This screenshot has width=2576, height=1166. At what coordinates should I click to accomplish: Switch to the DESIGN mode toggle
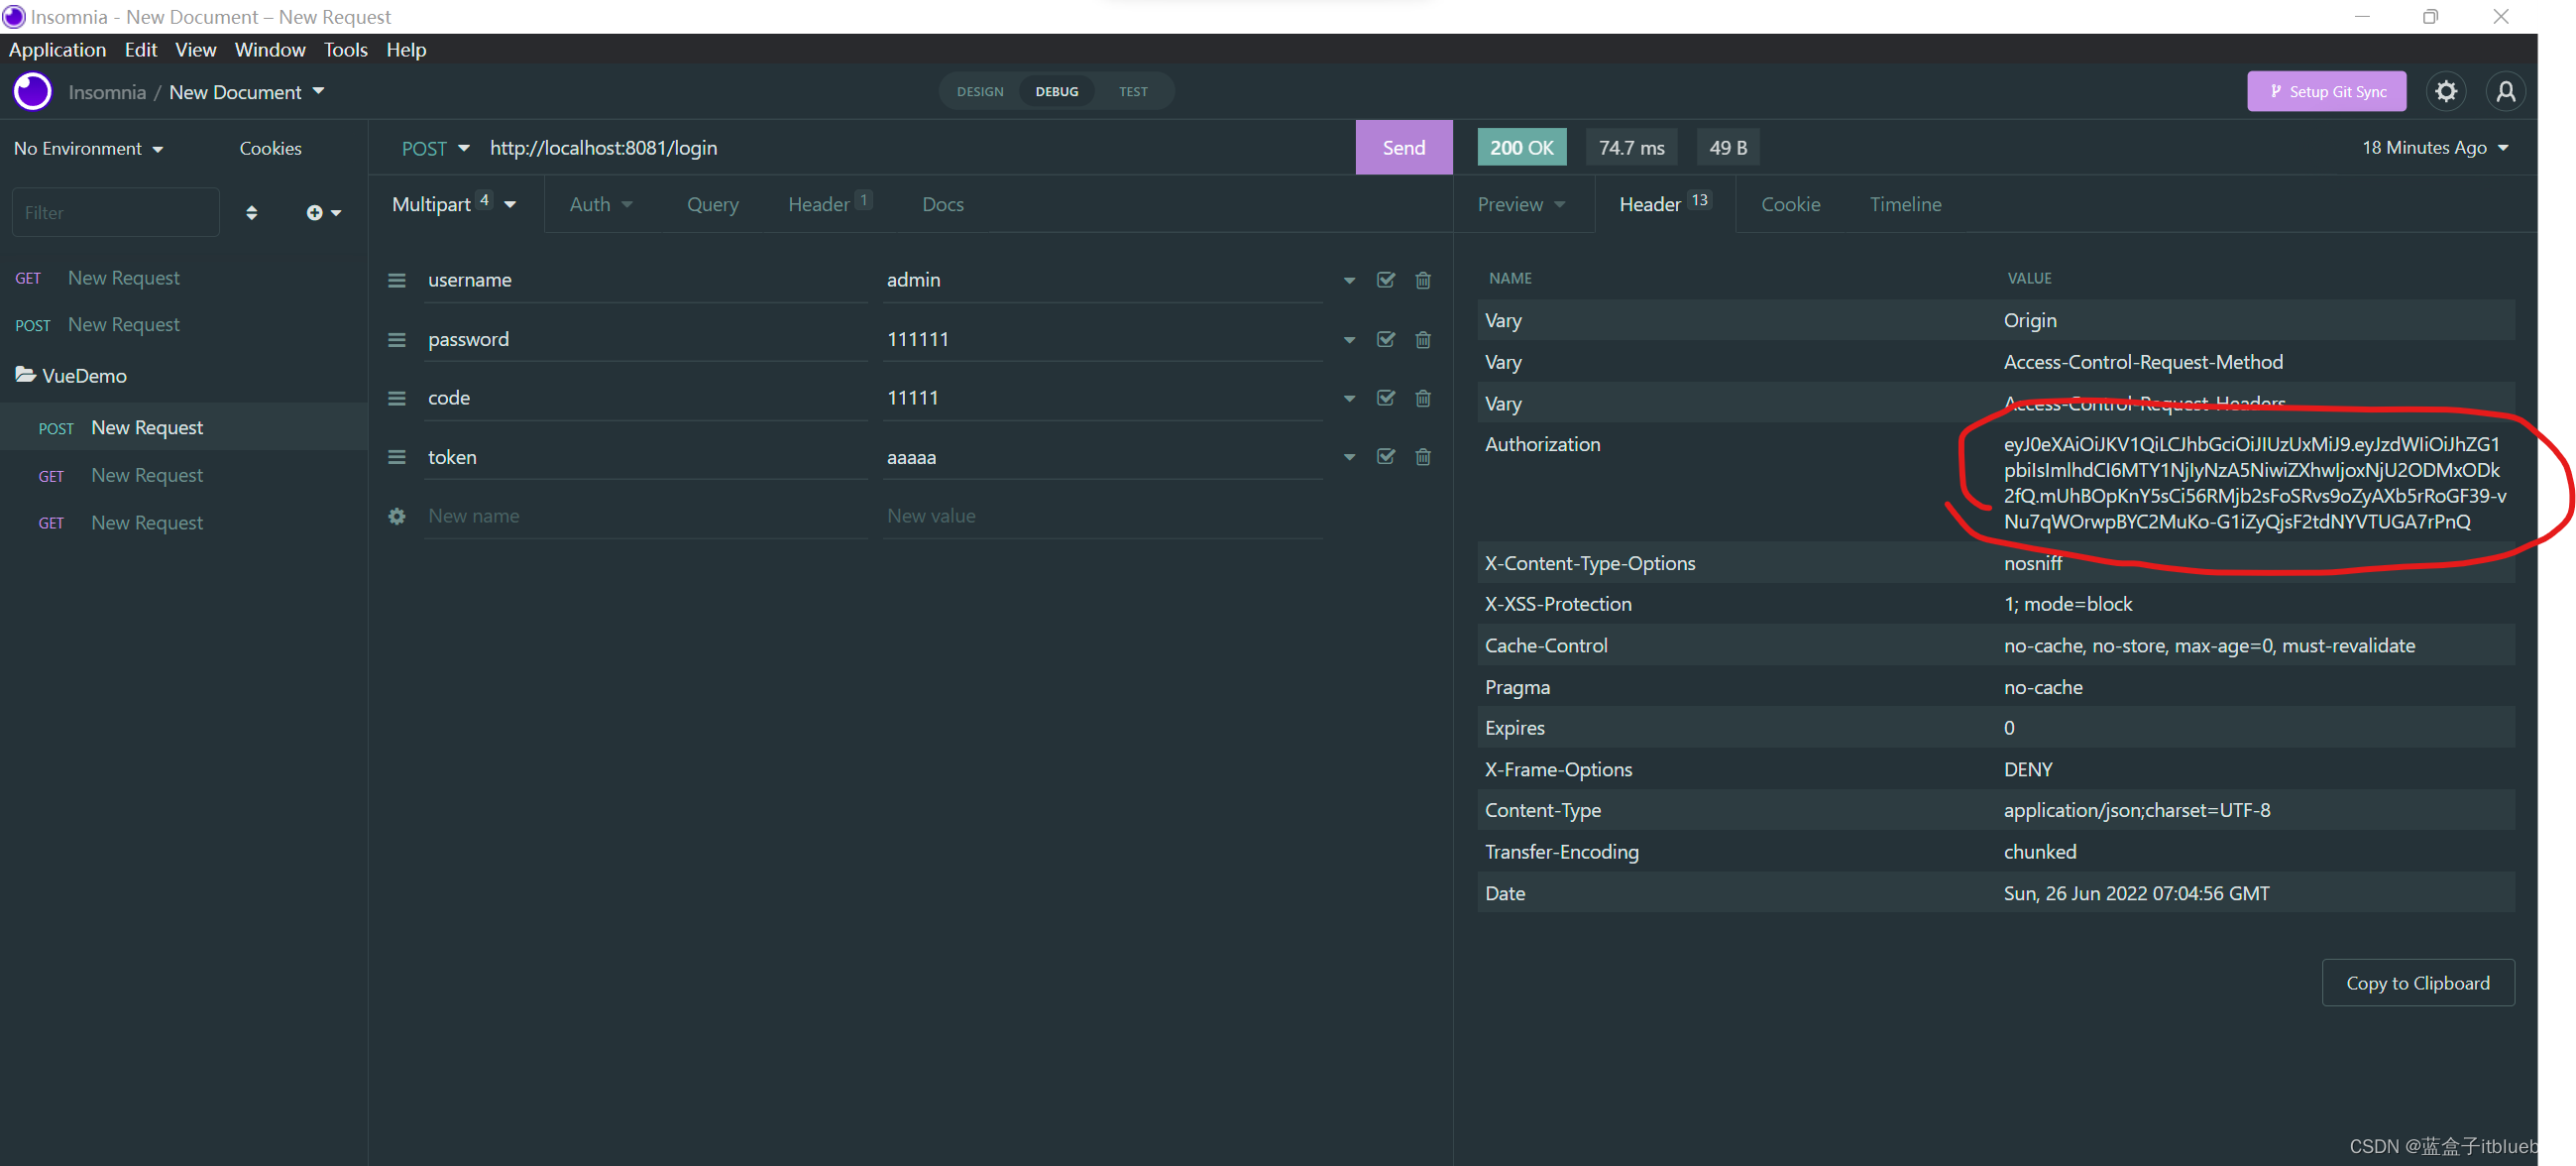(x=979, y=91)
